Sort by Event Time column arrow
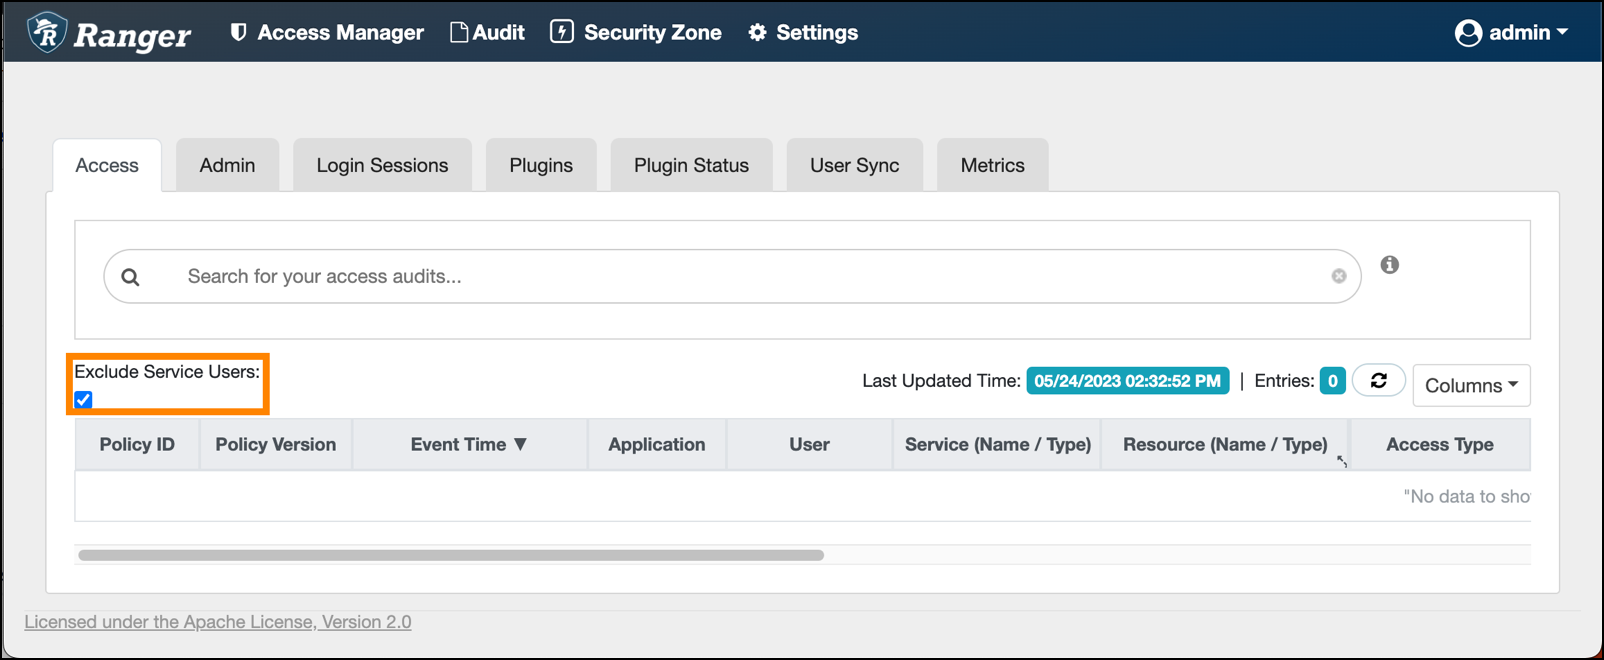The height and width of the screenshot is (660, 1604). (x=520, y=445)
